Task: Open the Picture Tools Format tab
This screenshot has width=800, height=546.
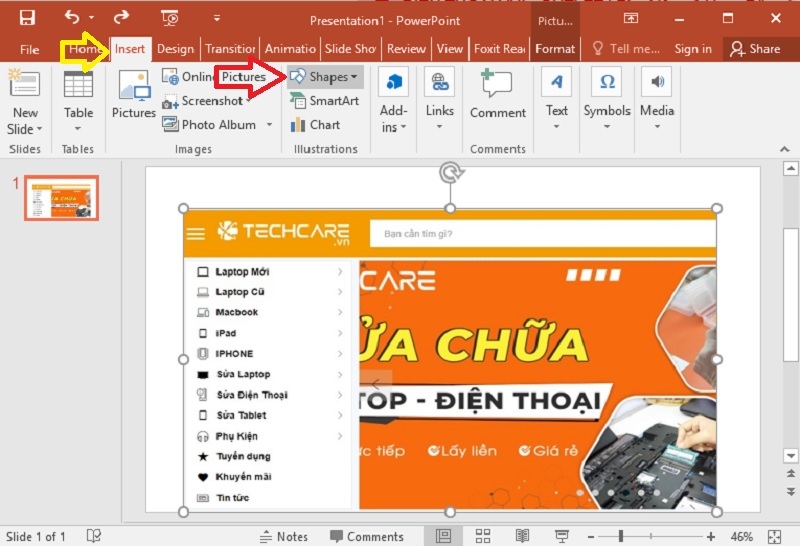Action: pyautogui.click(x=555, y=49)
